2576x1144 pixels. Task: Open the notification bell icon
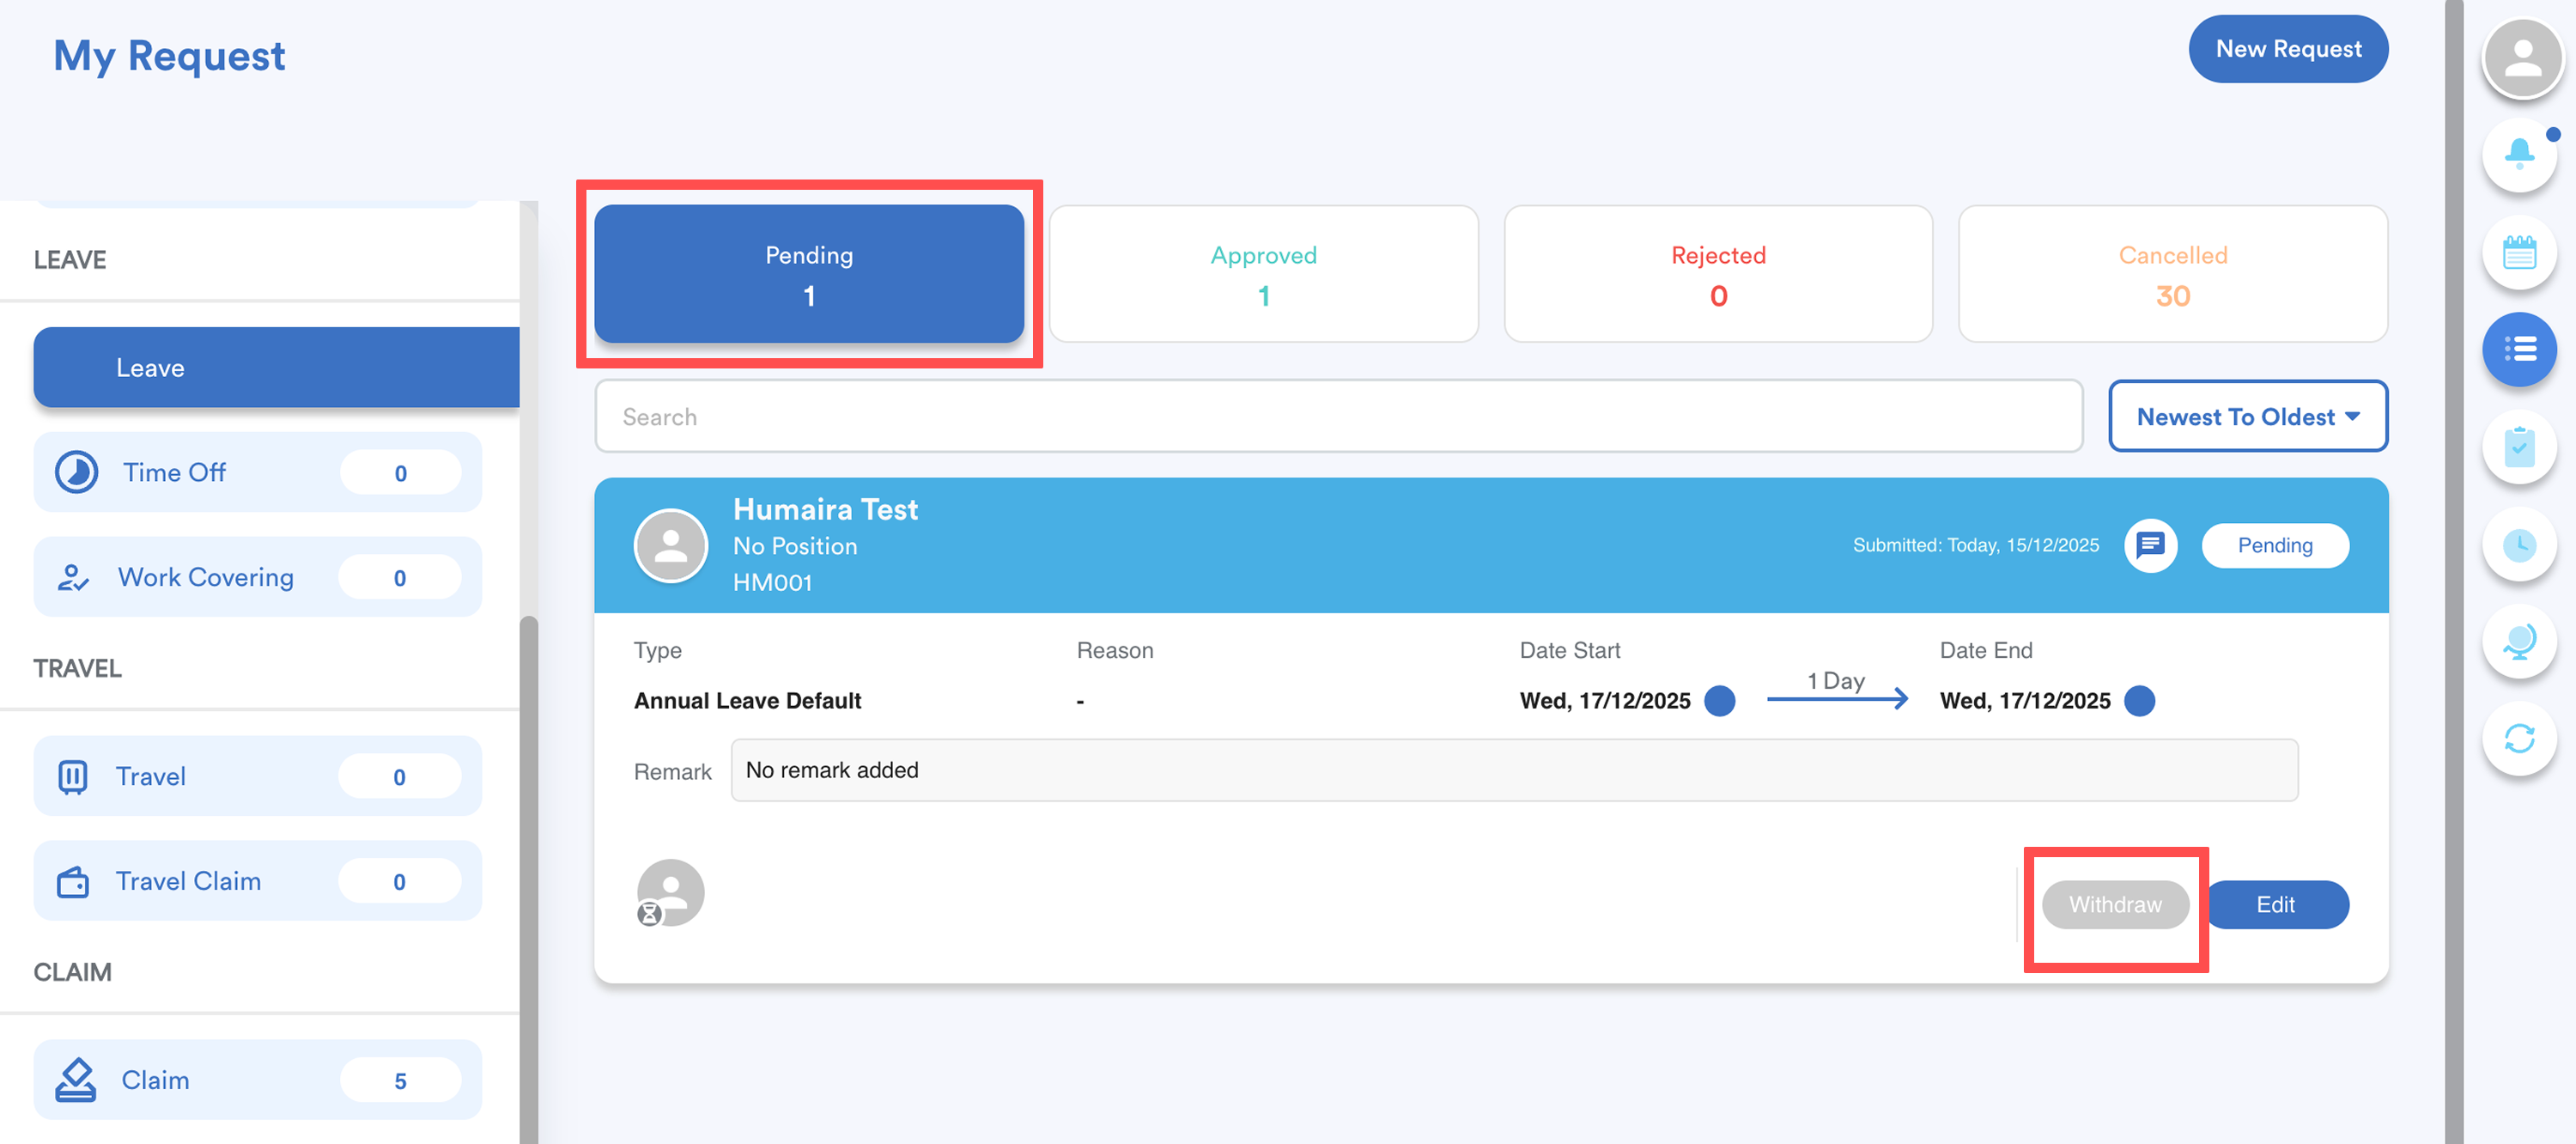click(x=2519, y=154)
